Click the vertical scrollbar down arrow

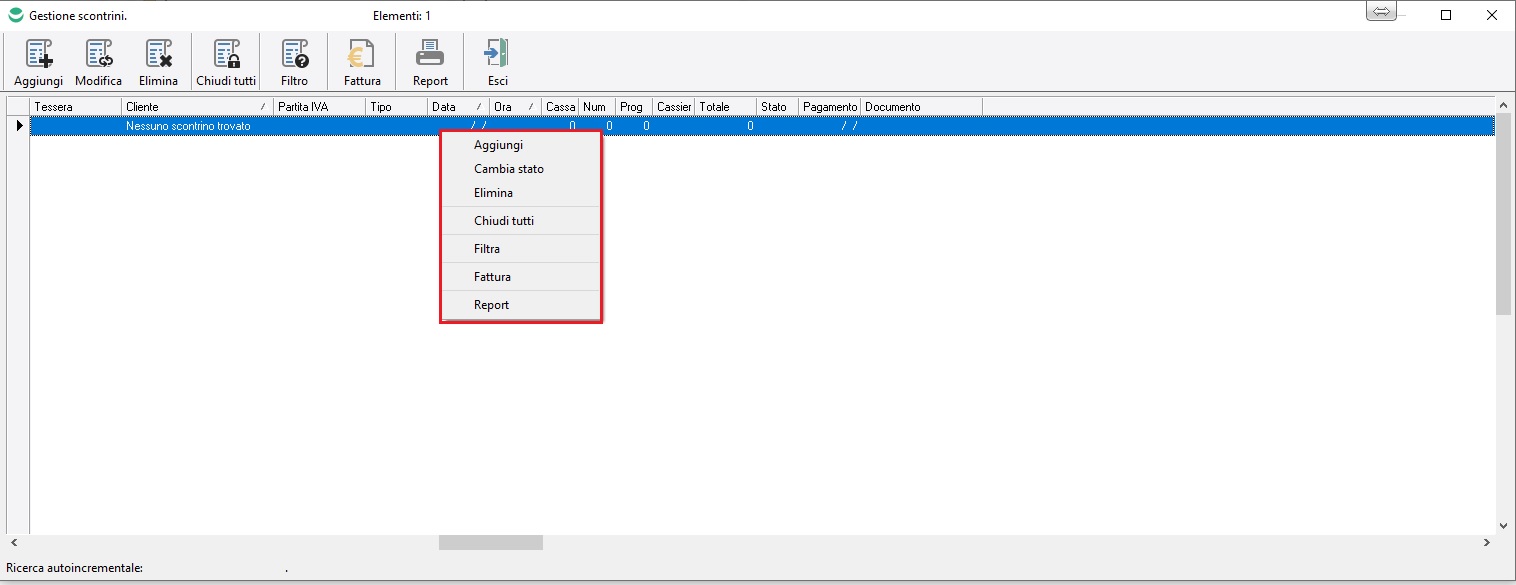tap(1503, 525)
